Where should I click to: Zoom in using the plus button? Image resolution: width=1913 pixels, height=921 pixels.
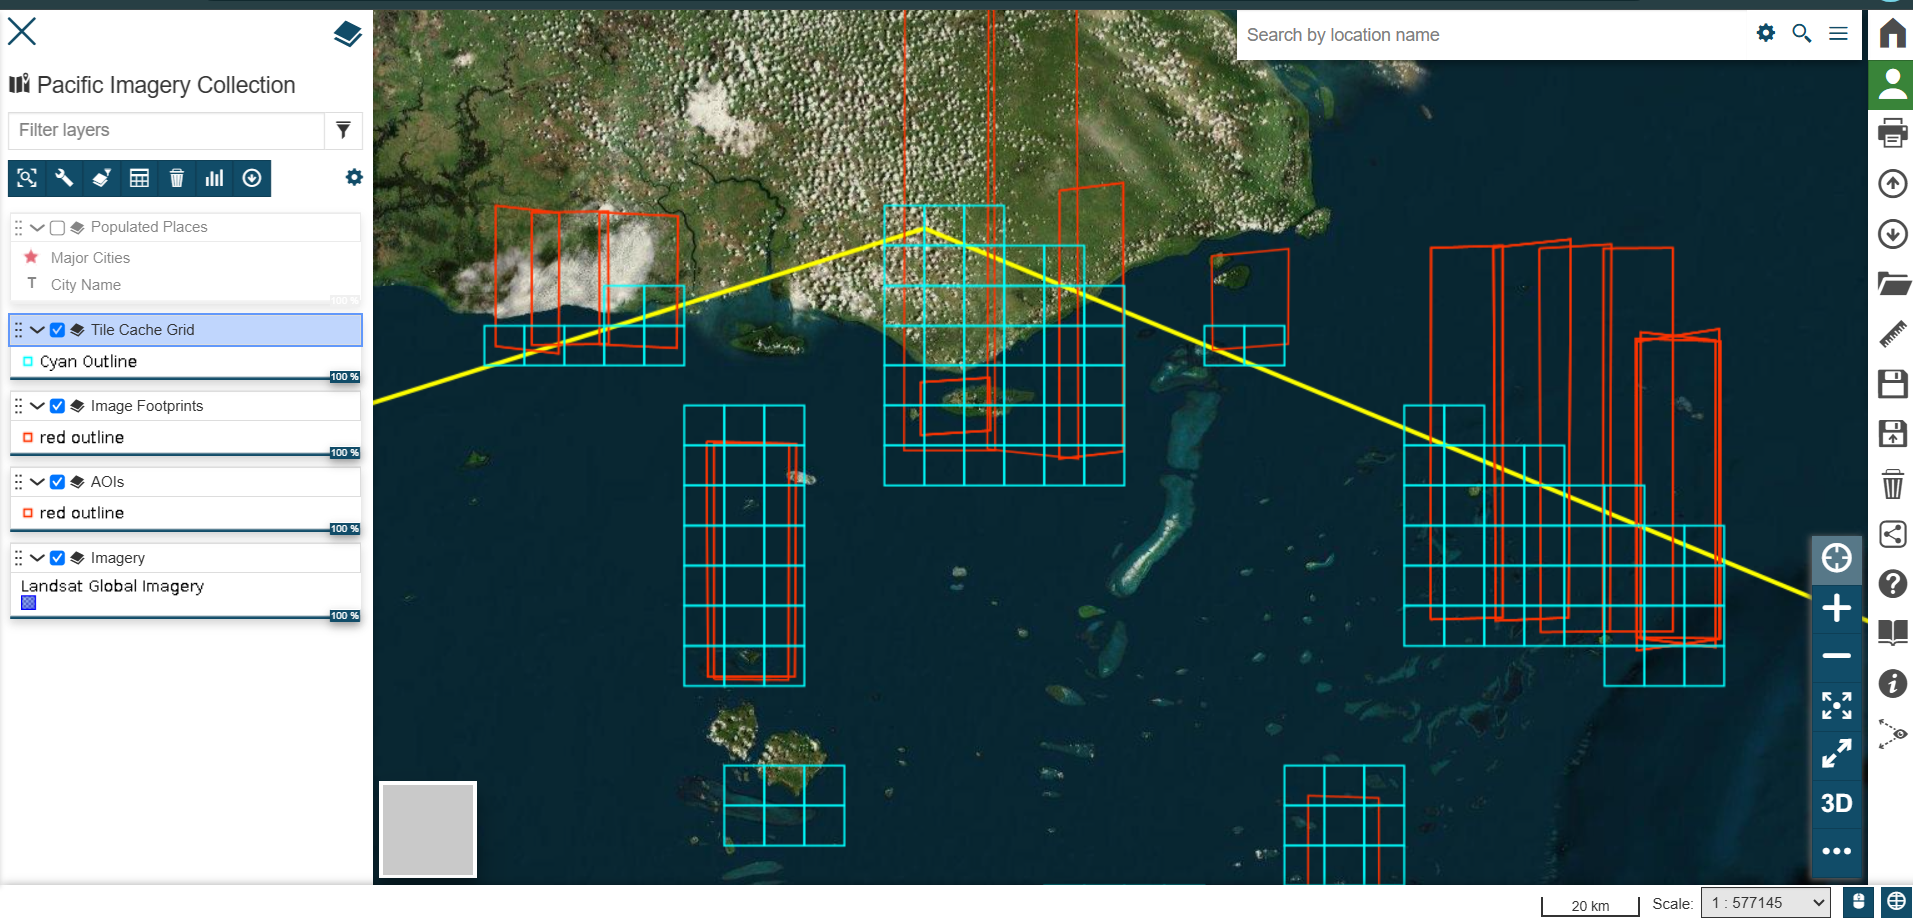coord(1836,607)
